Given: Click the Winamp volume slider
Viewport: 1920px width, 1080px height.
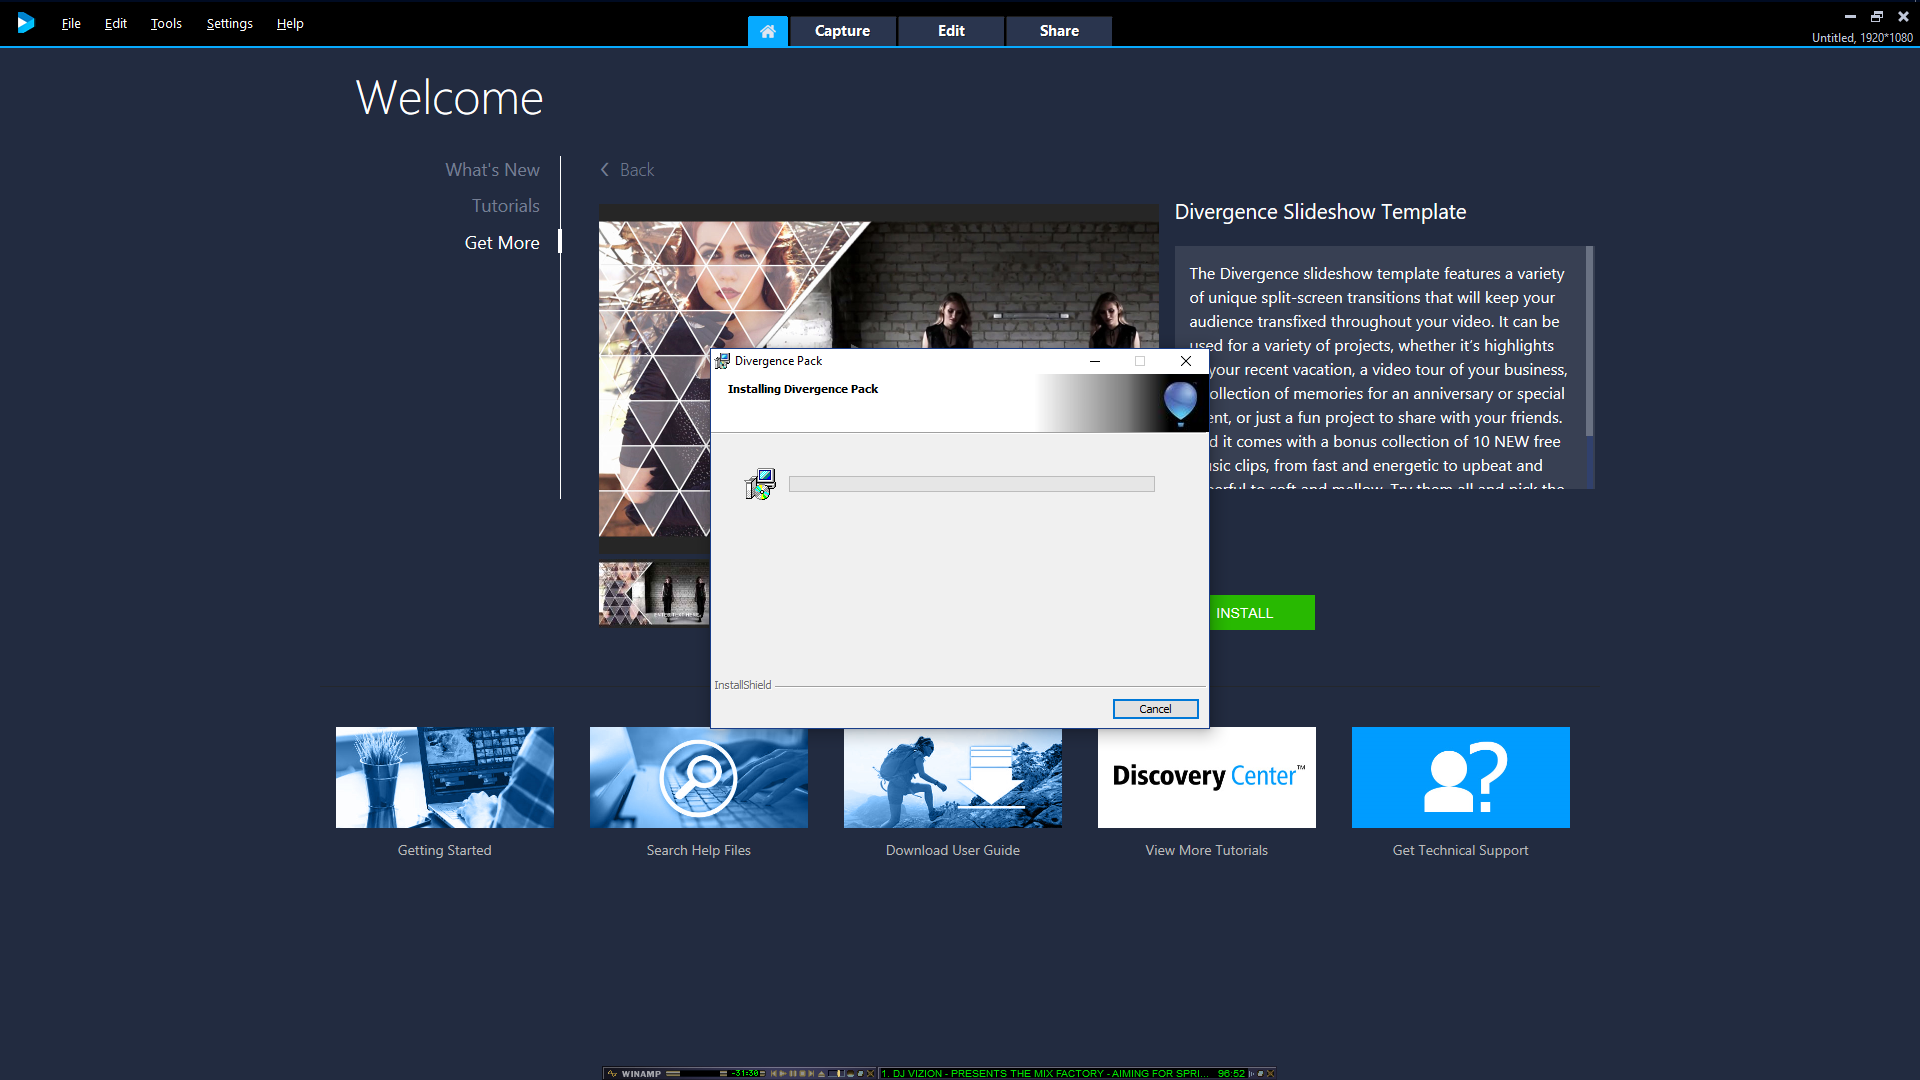Looking at the screenshot, I should click(x=836, y=1073).
